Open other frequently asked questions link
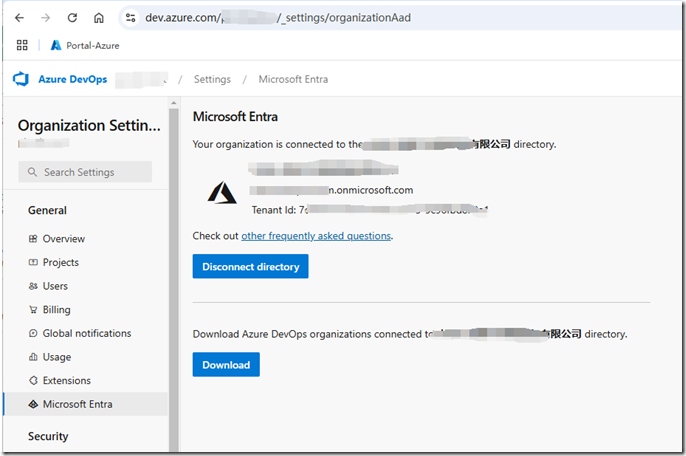This screenshot has width=686, height=456. click(x=316, y=236)
